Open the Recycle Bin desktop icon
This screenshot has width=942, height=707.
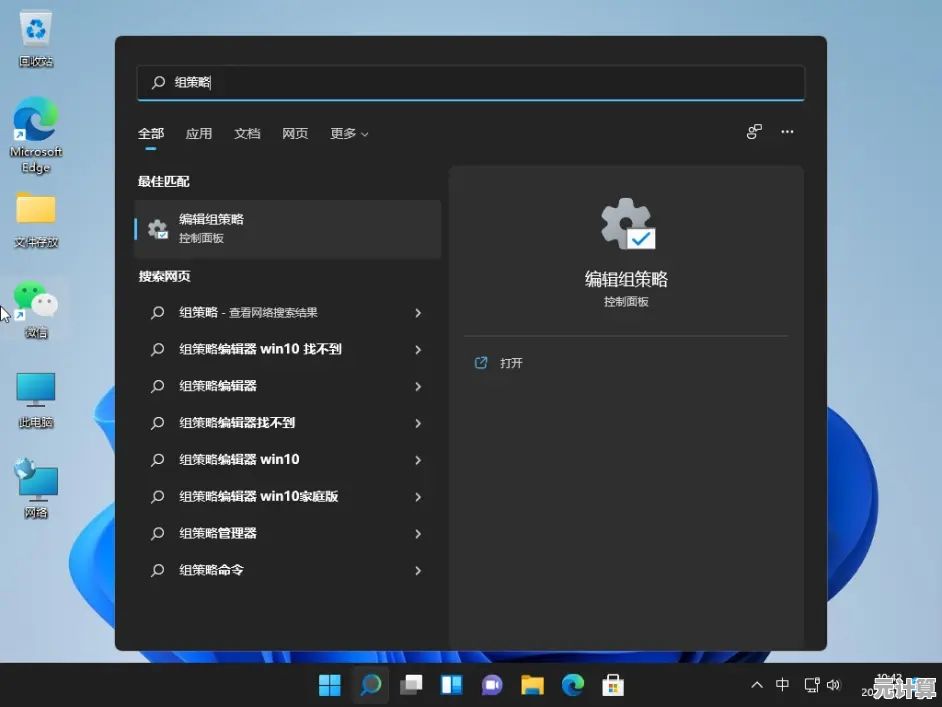[36, 37]
